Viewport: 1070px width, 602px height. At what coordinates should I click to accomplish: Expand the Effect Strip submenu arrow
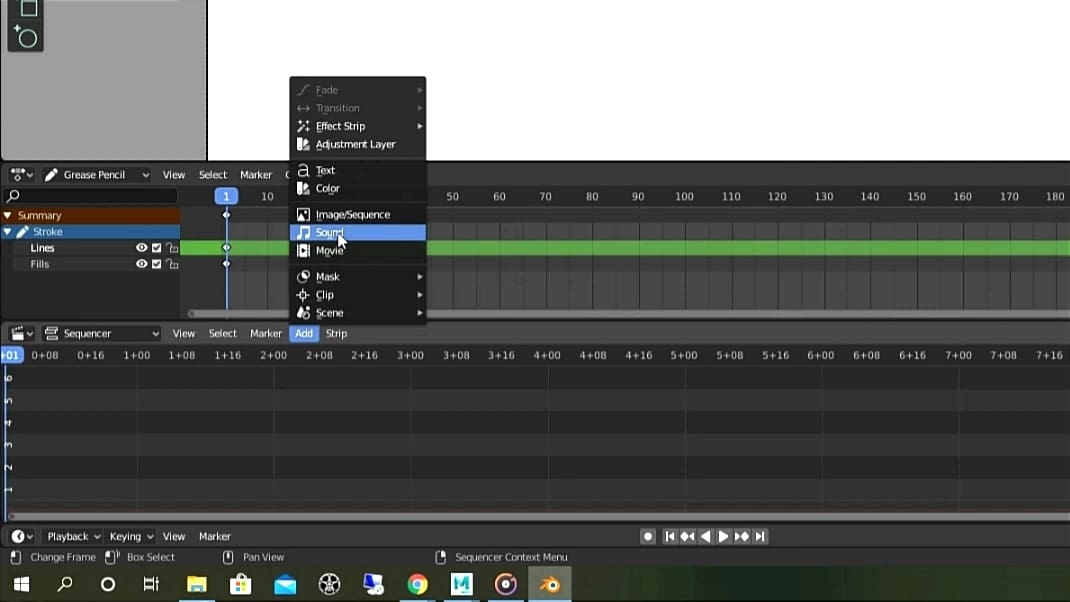pyautogui.click(x=420, y=126)
